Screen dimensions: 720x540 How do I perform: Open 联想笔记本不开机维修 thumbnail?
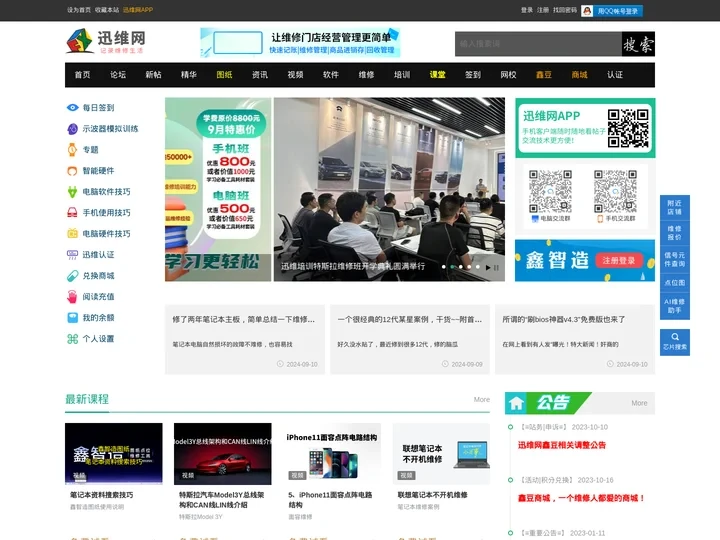441,454
